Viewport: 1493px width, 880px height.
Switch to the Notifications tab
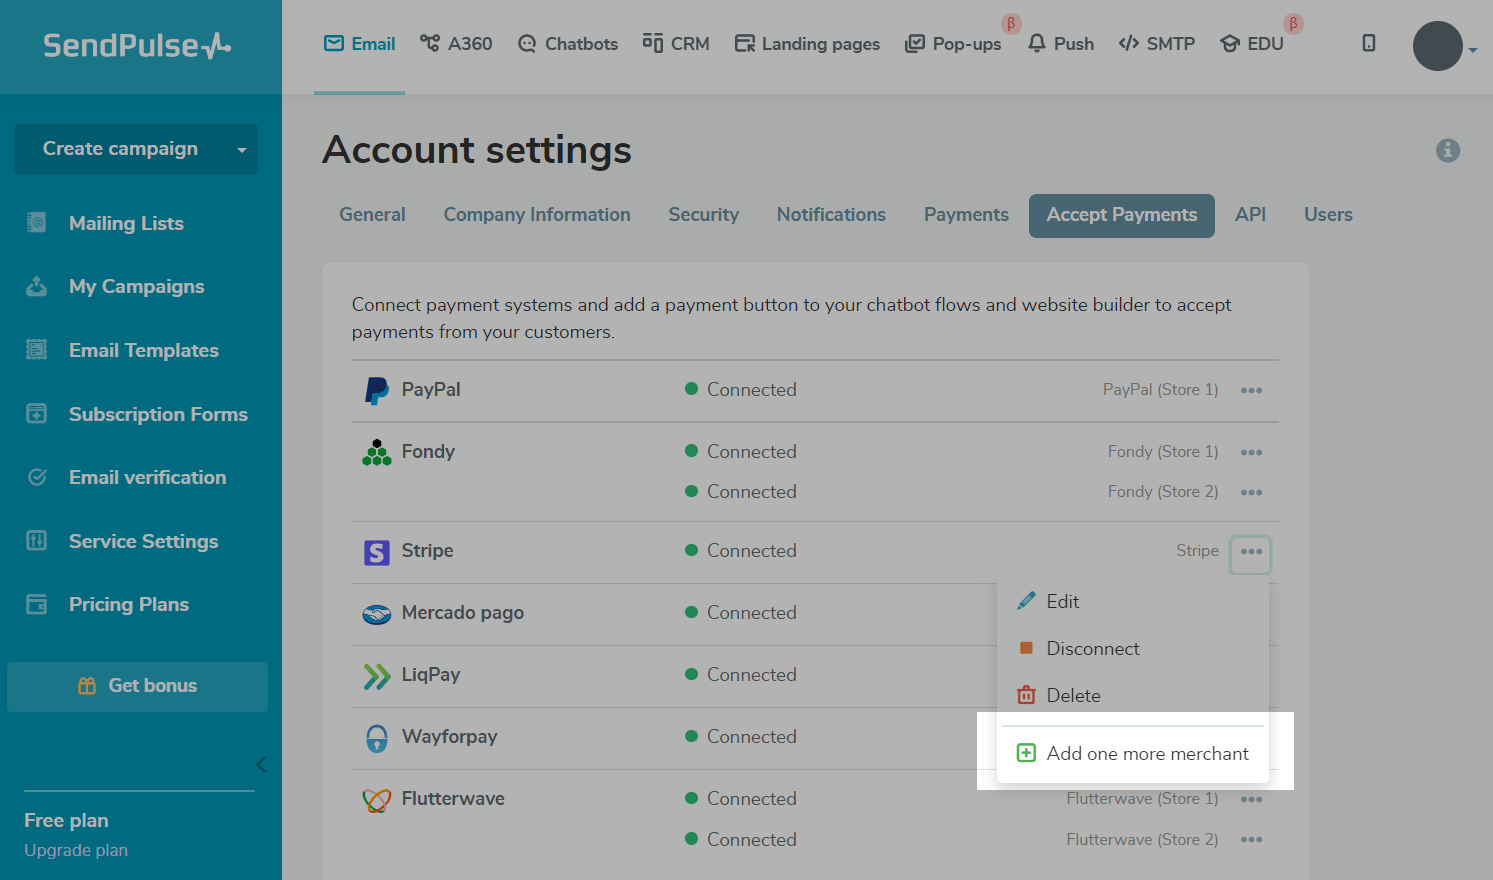831,215
